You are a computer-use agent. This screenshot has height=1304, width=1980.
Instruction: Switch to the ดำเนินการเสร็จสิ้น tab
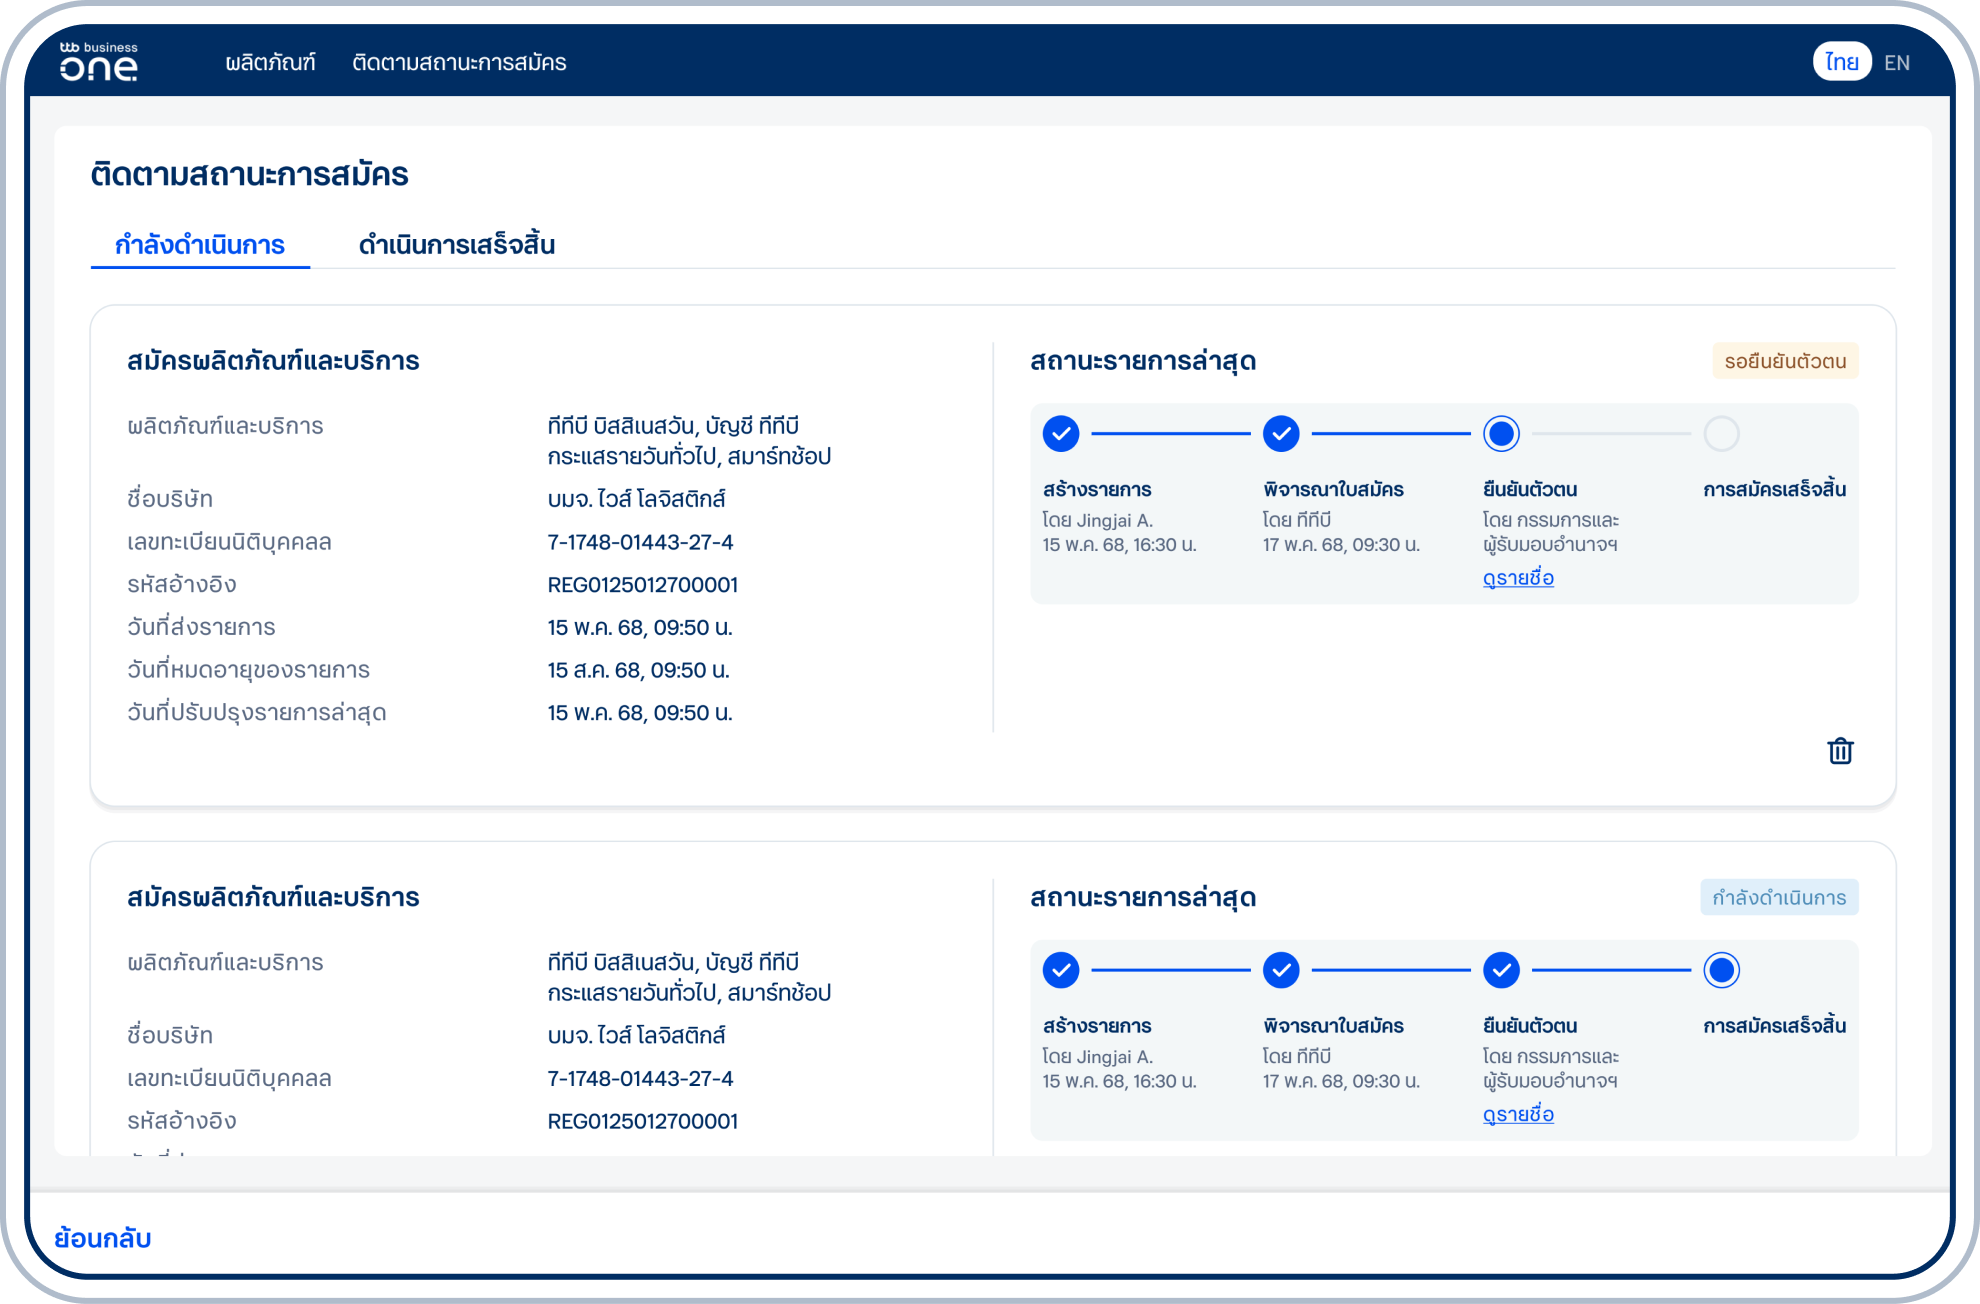tap(457, 245)
